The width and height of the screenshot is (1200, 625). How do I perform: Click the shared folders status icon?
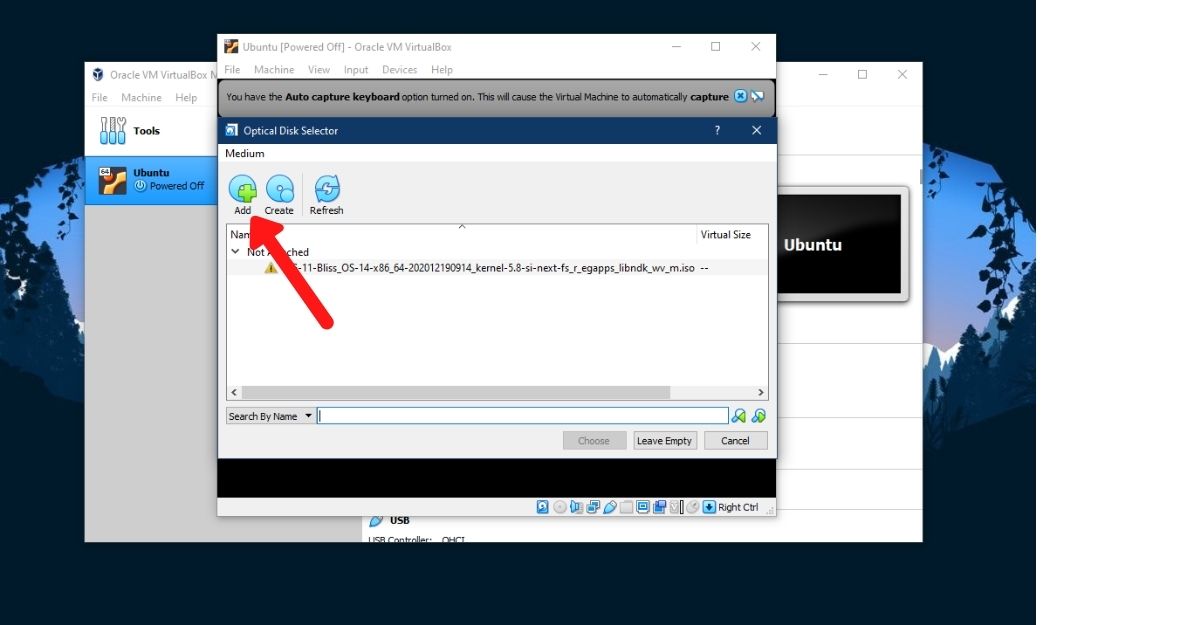coord(627,507)
